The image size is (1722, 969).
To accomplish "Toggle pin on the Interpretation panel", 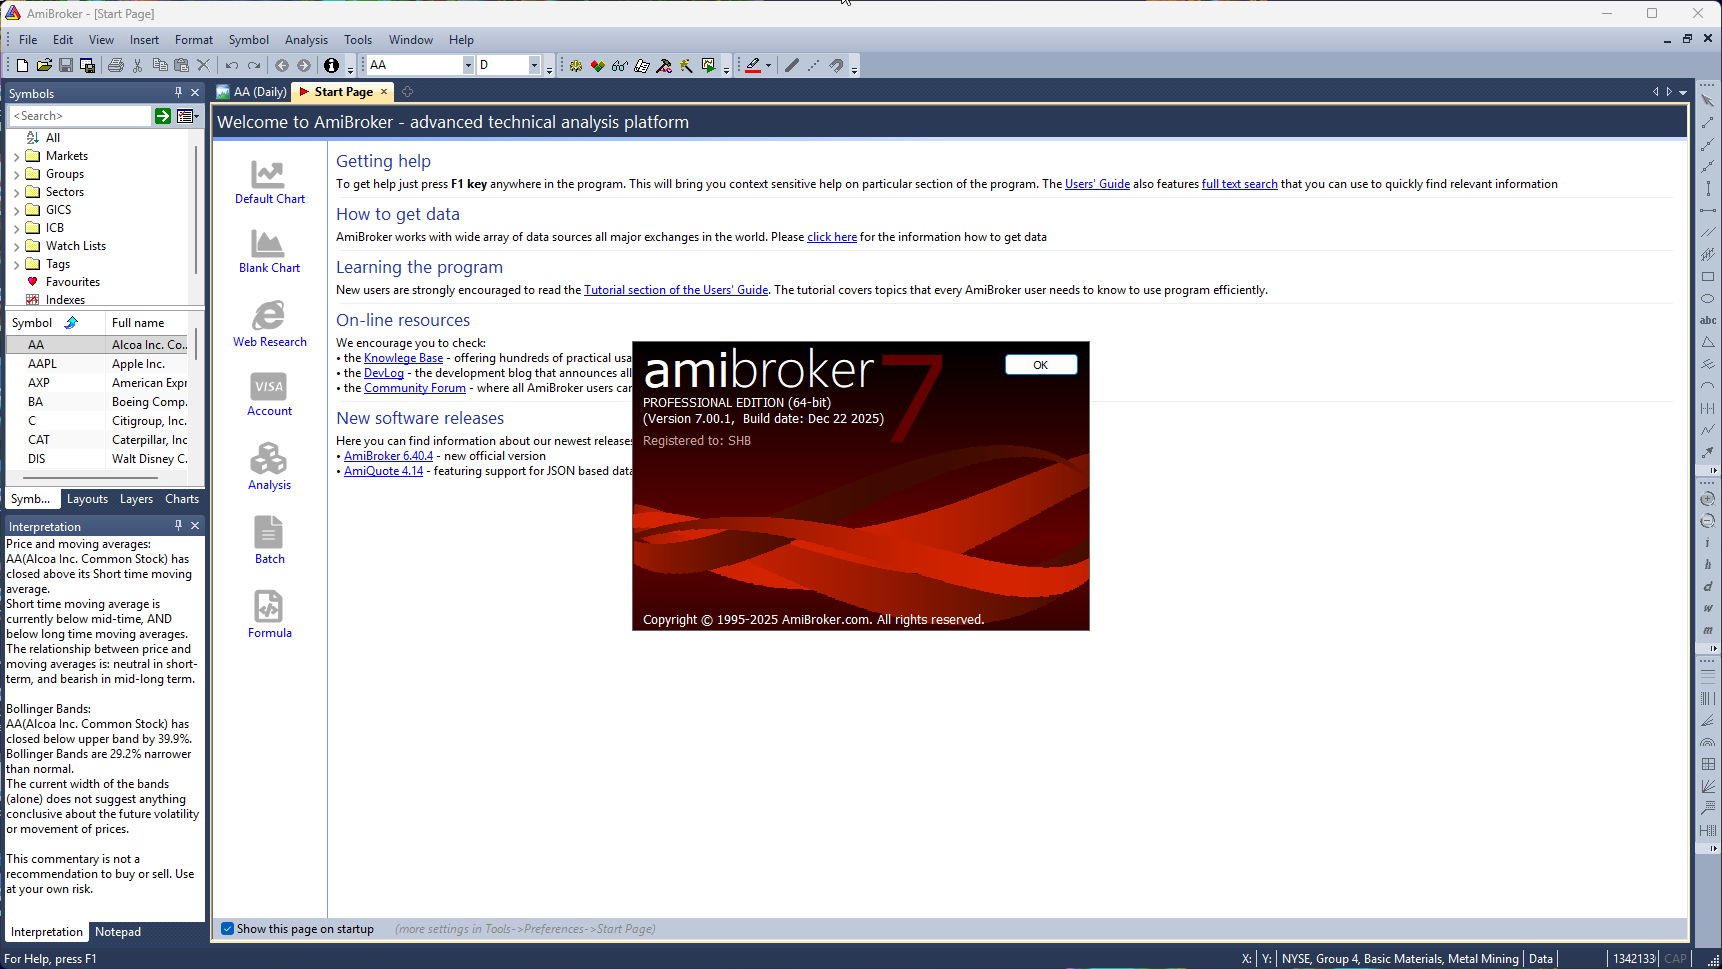I will coord(178,525).
